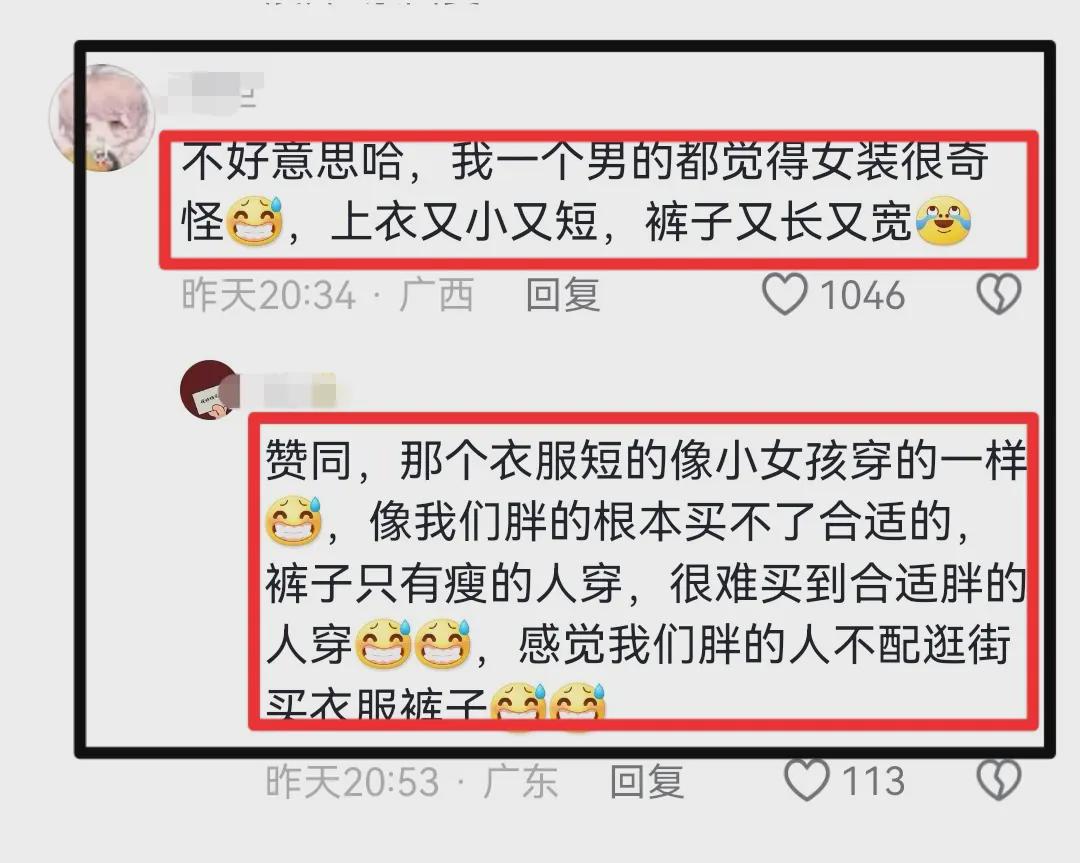Like the 广东 reply with 113 likes
The width and height of the screenshot is (1080, 863).
point(807,780)
